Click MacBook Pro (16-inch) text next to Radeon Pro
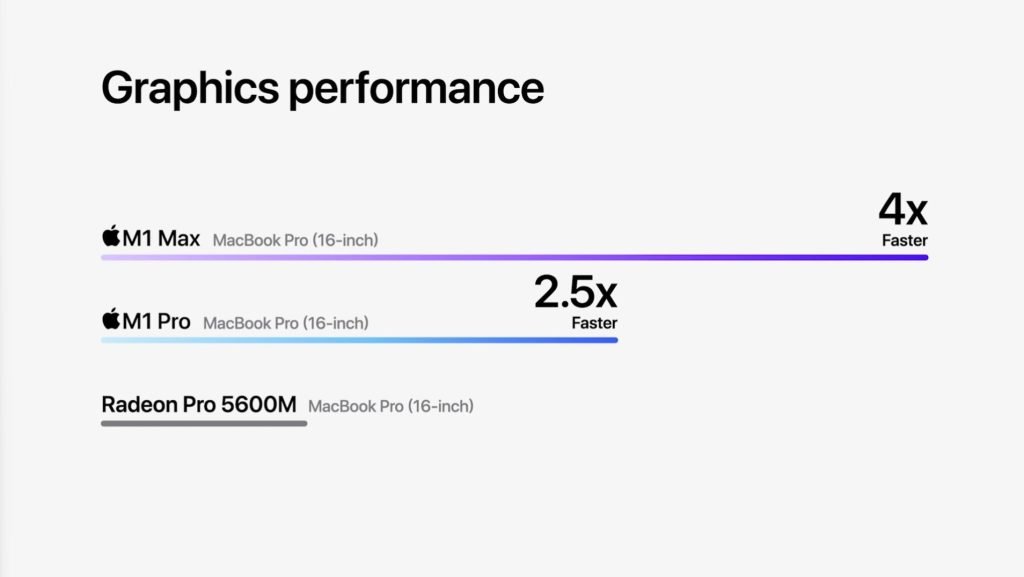This screenshot has width=1024, height=577. 391,406
